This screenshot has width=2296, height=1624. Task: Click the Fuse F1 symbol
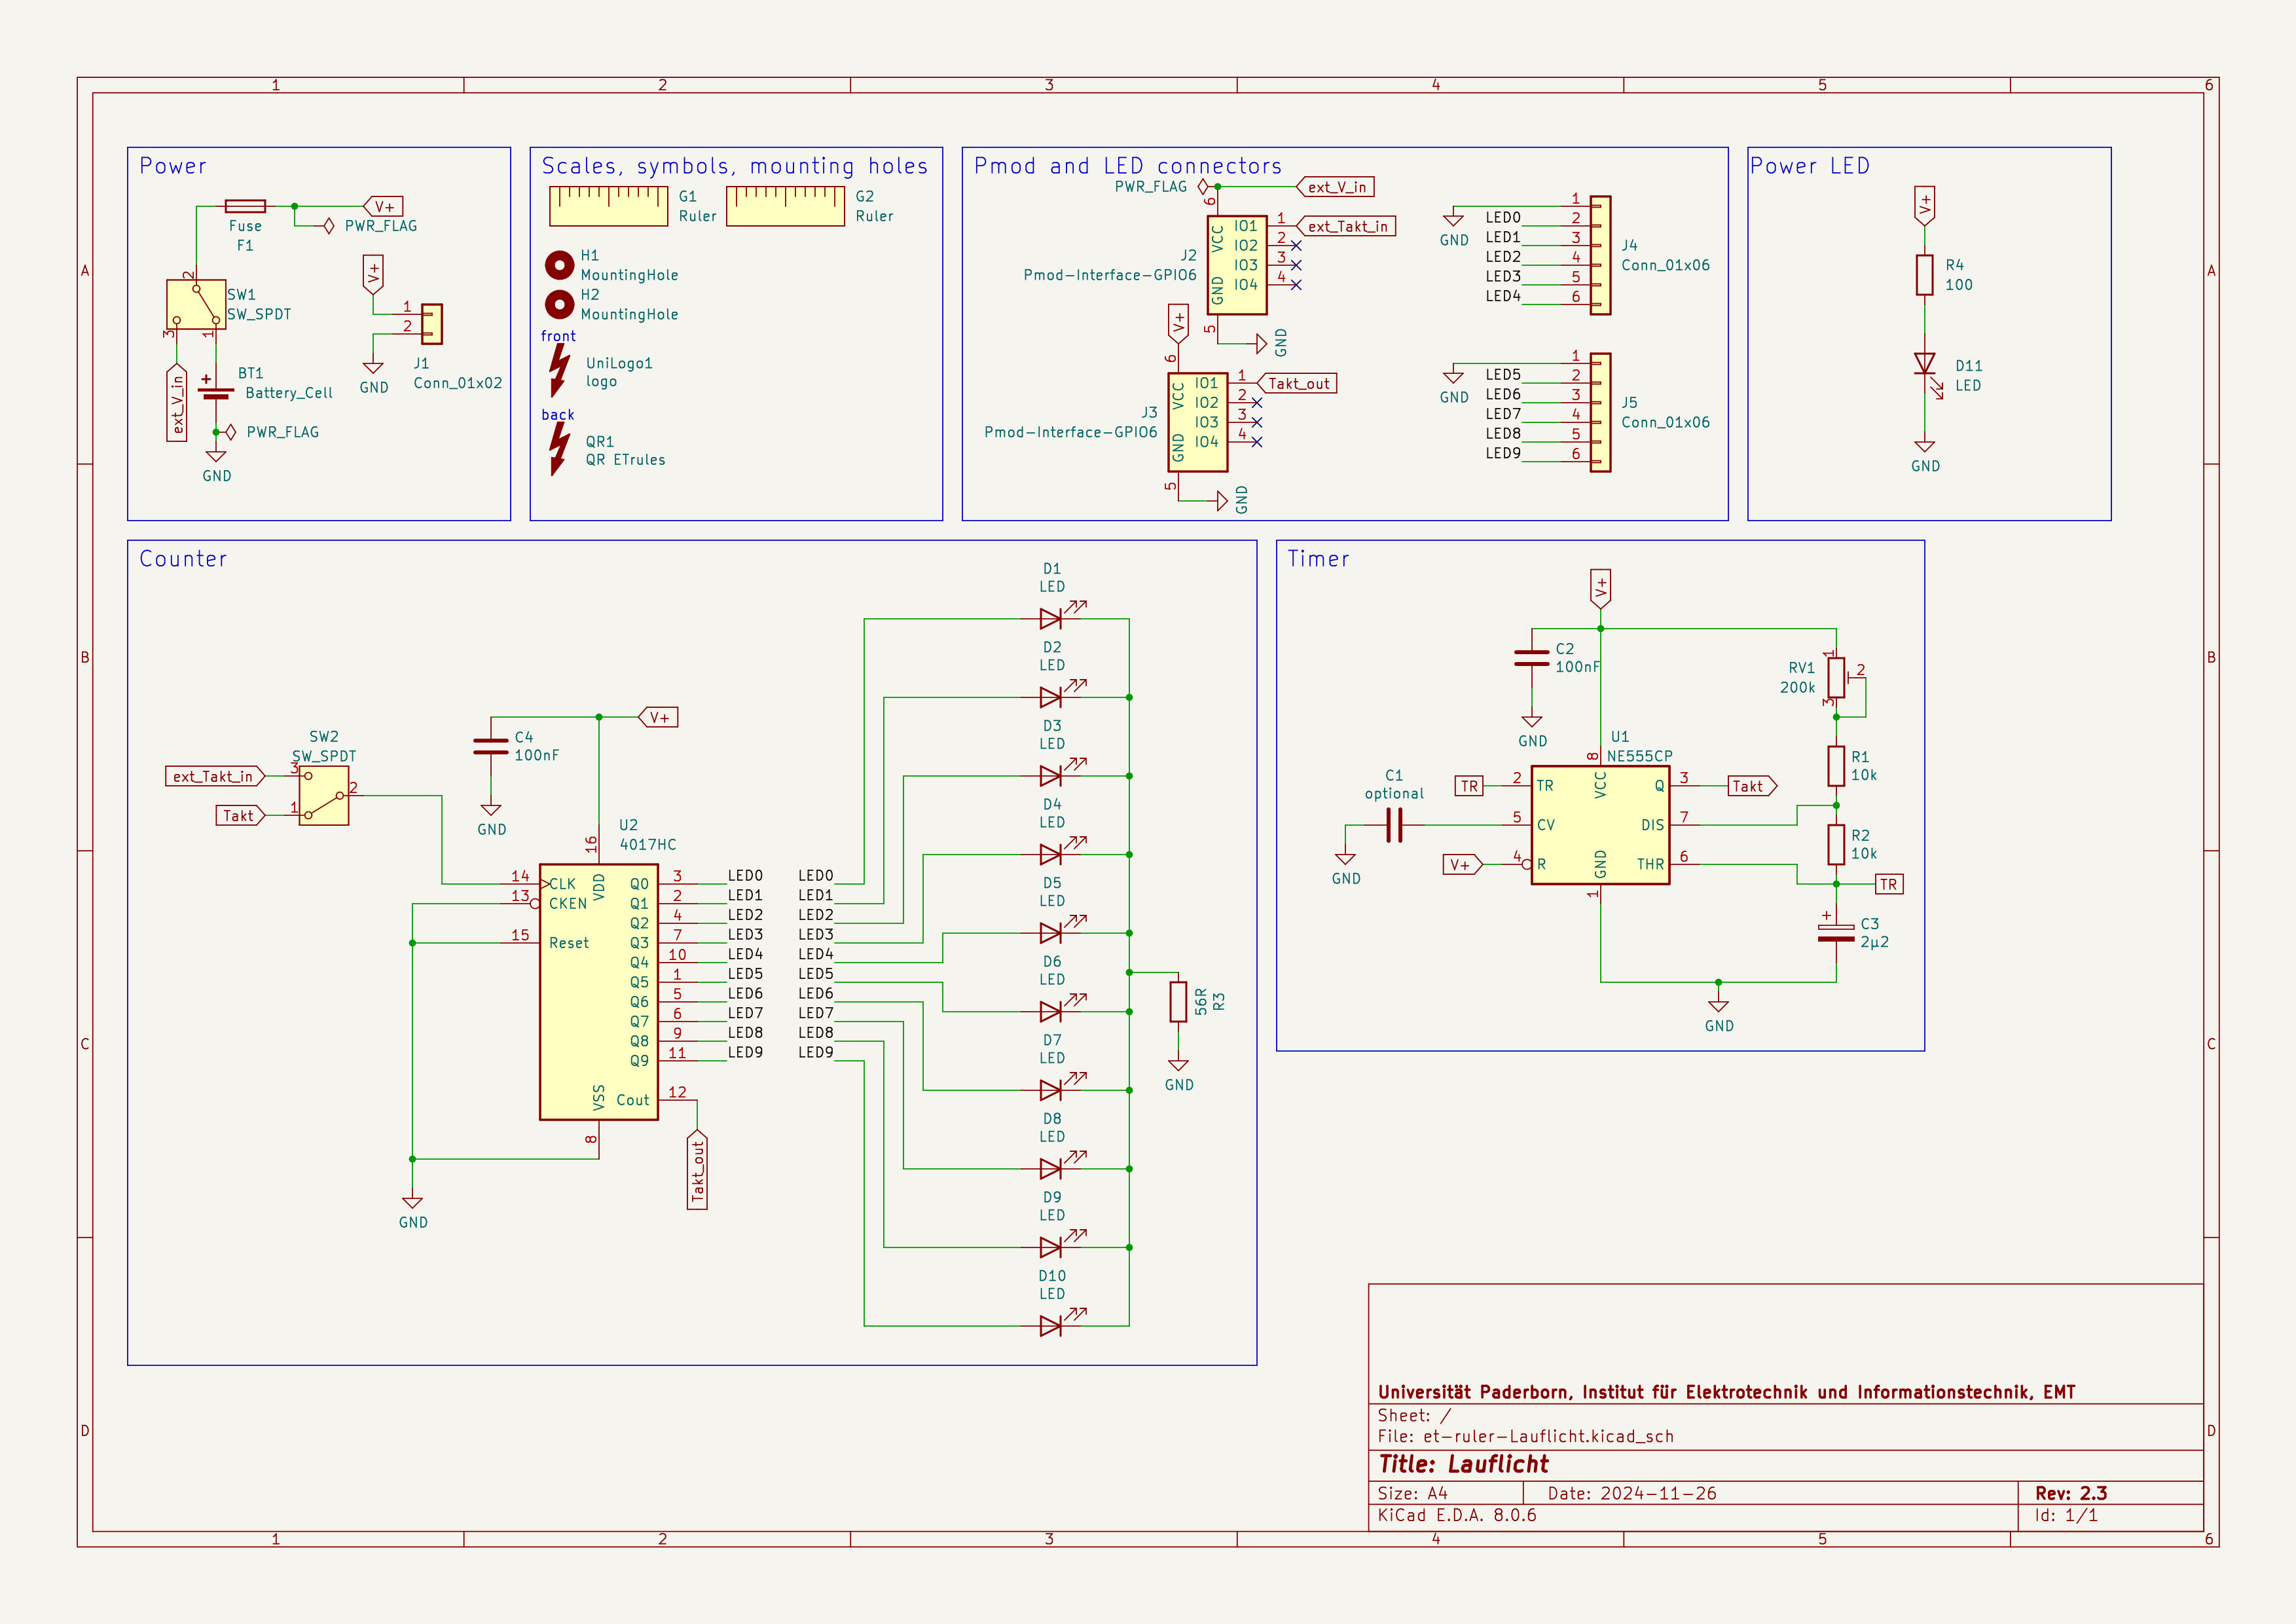[245, 206]
